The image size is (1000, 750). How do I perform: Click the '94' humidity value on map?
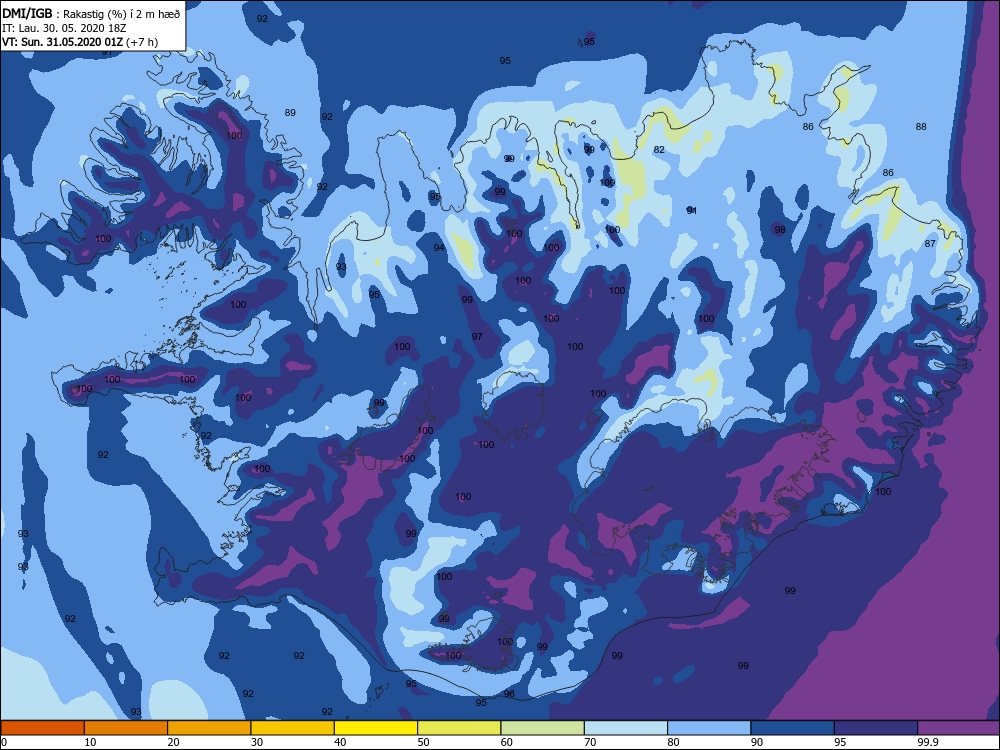click(439, 247)
